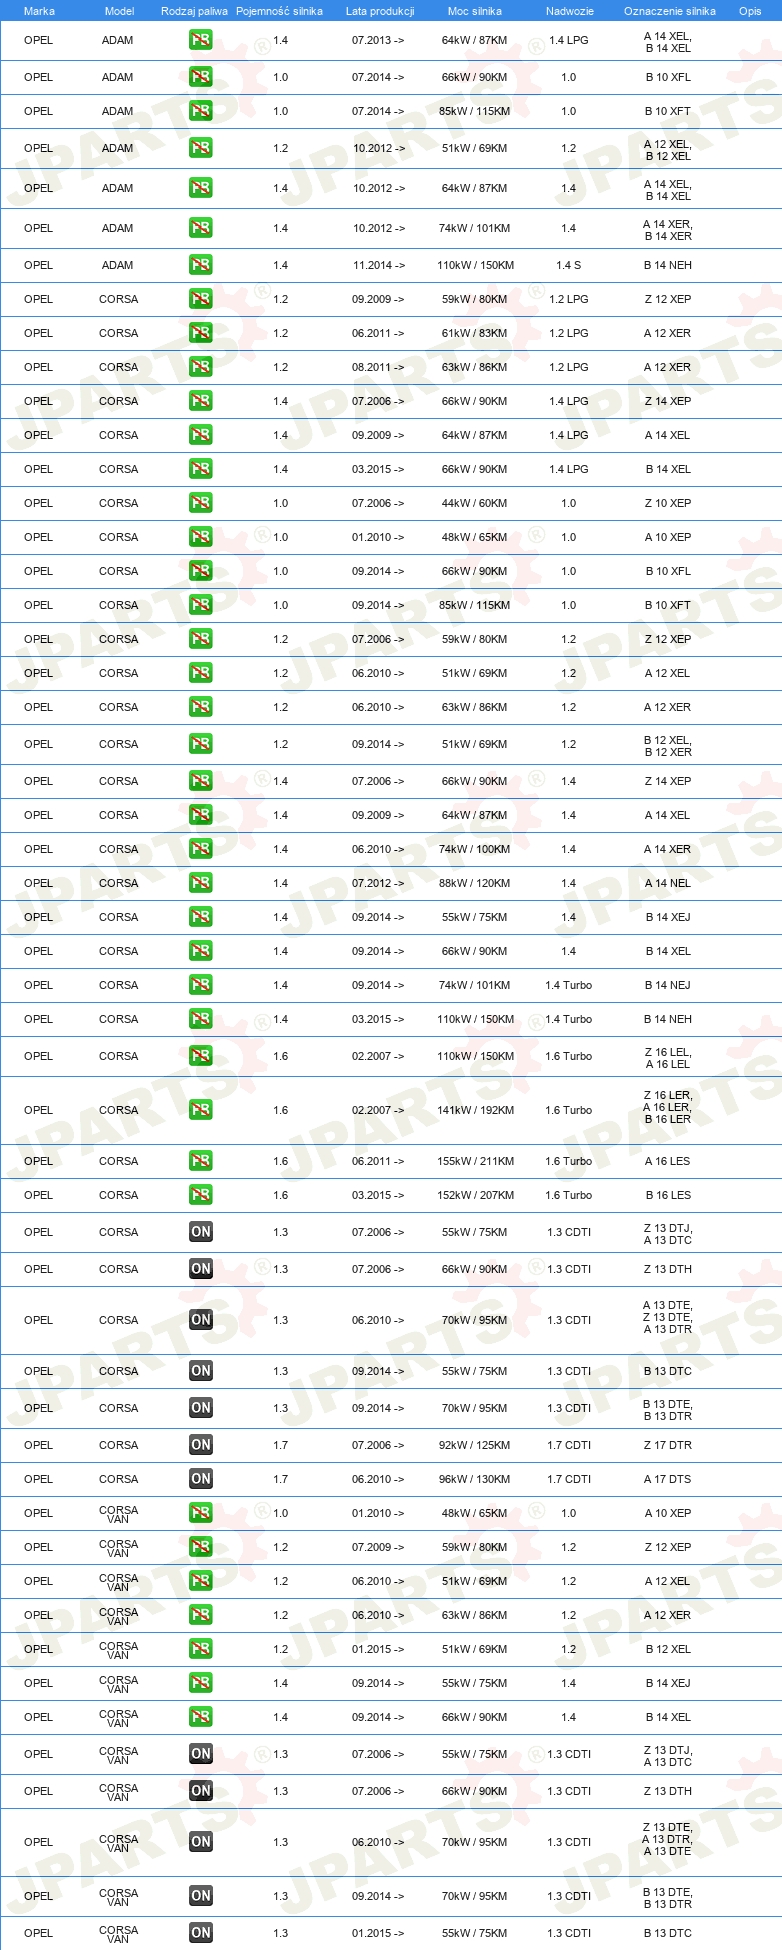Select the 141kW / 192KM power cell
Image resolution: width=782 pixels, height=1950 pixels.
[475, 1110]
